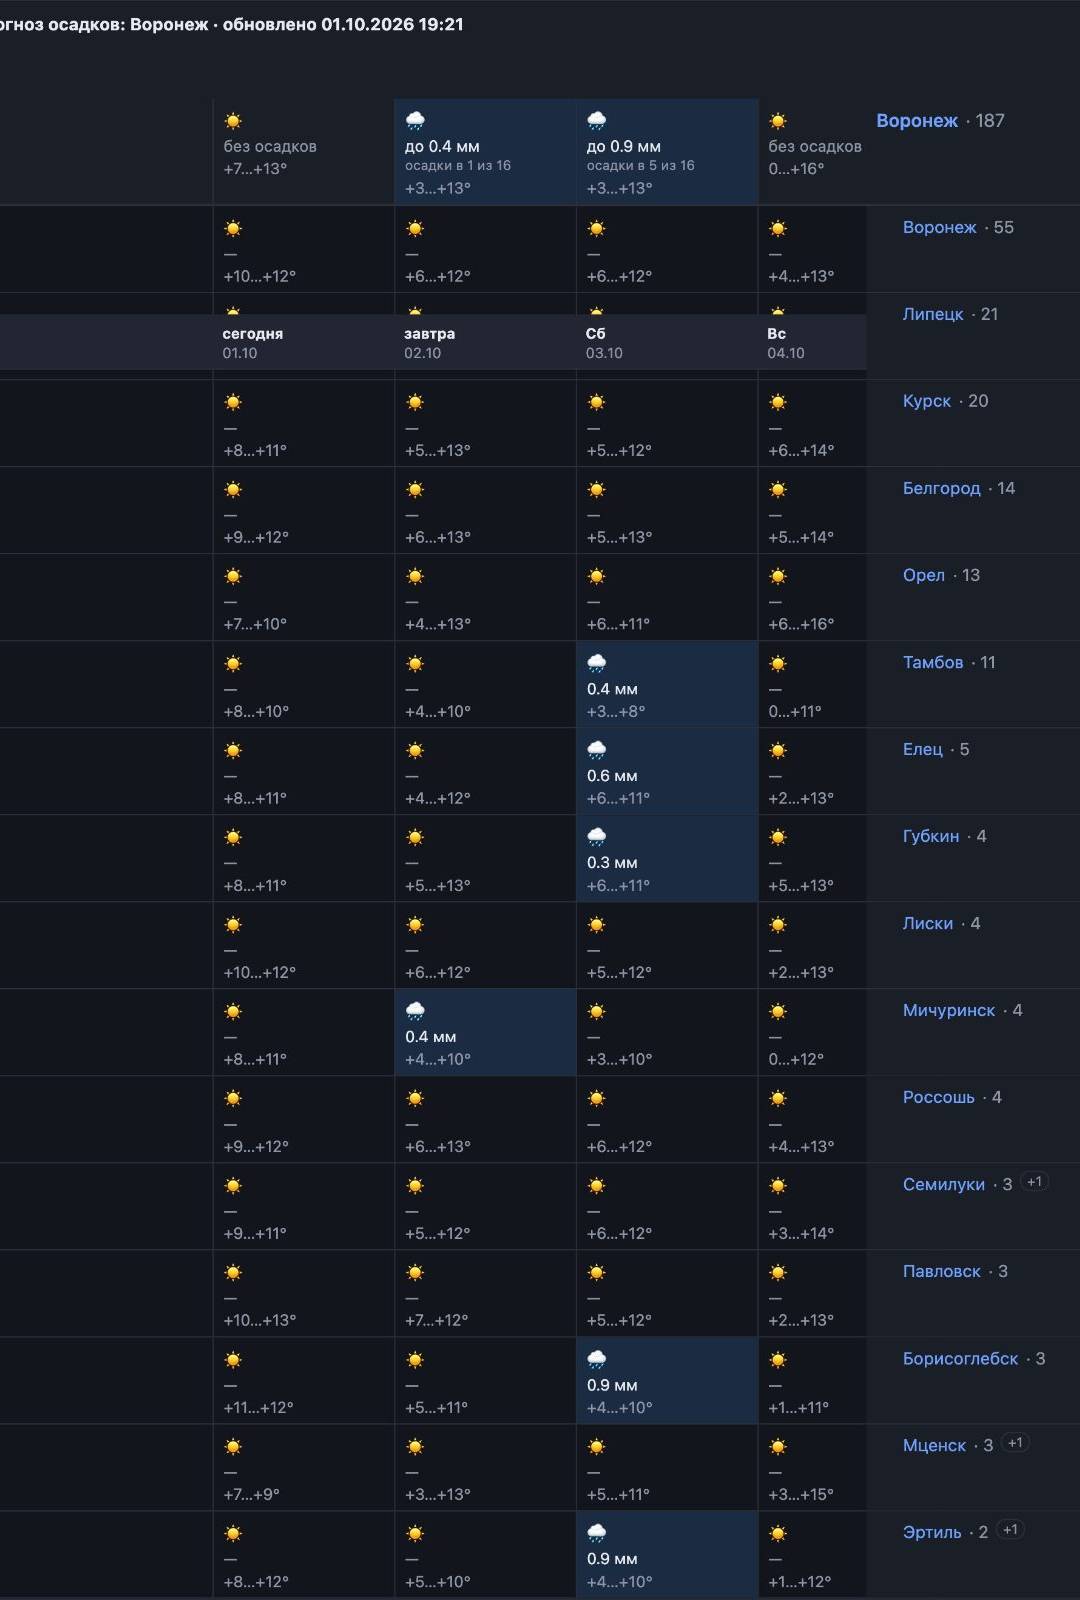Click the "обновлено 01.10.2026 19:21" title text
This screenshot has width=1080, height=1600.
click(343, 24)
